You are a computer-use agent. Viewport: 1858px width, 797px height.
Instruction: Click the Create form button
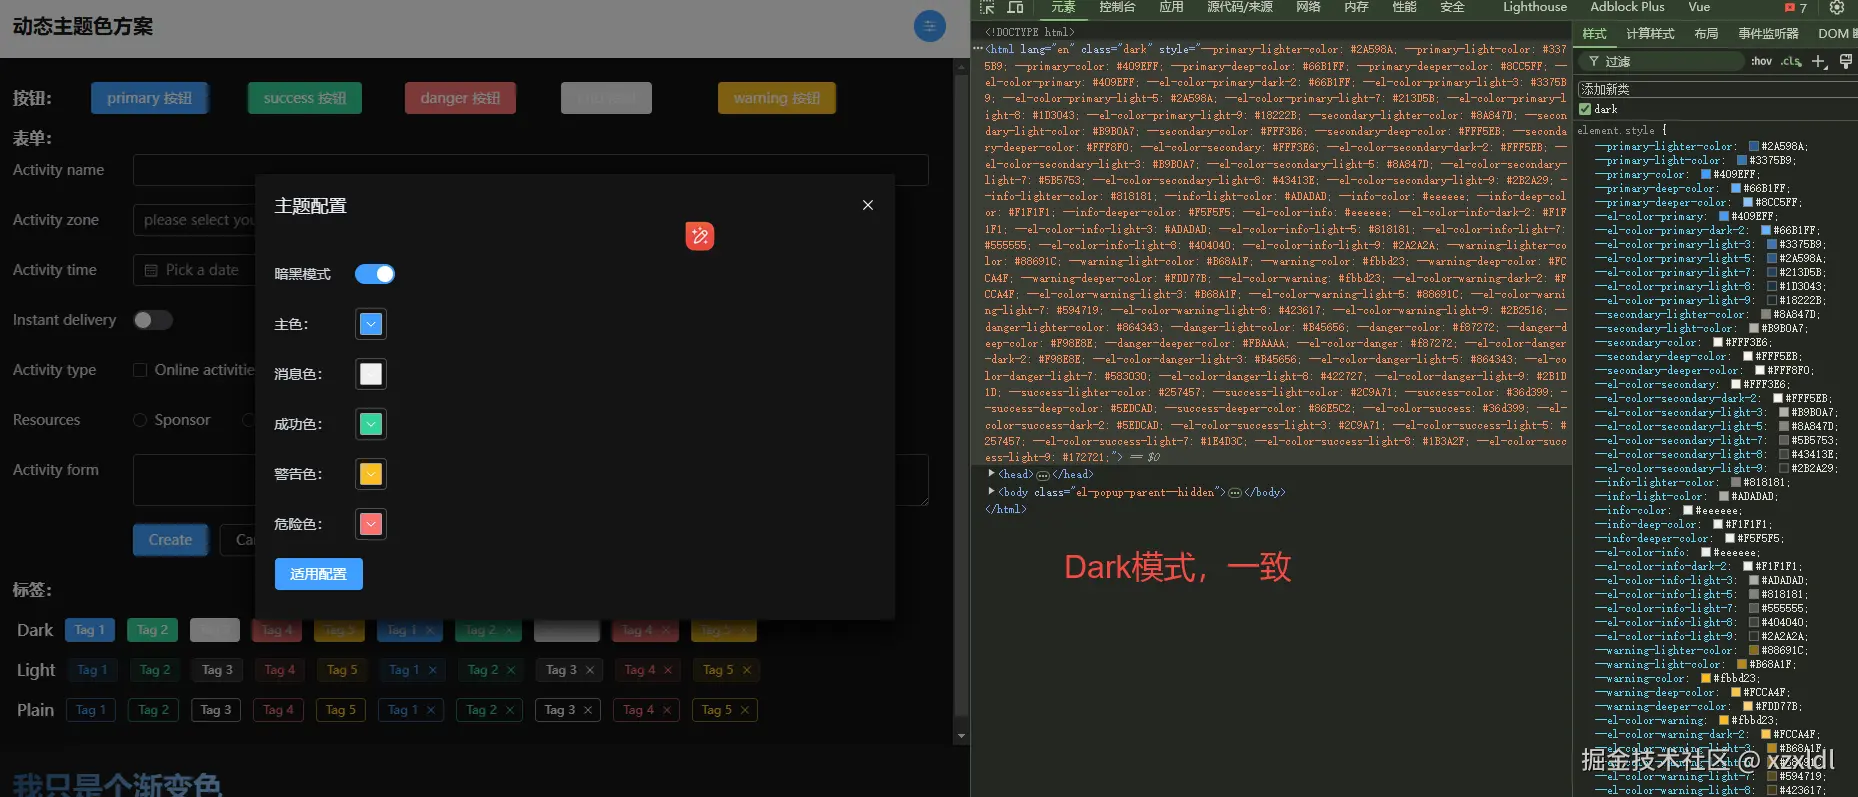[x=171, y=540]
